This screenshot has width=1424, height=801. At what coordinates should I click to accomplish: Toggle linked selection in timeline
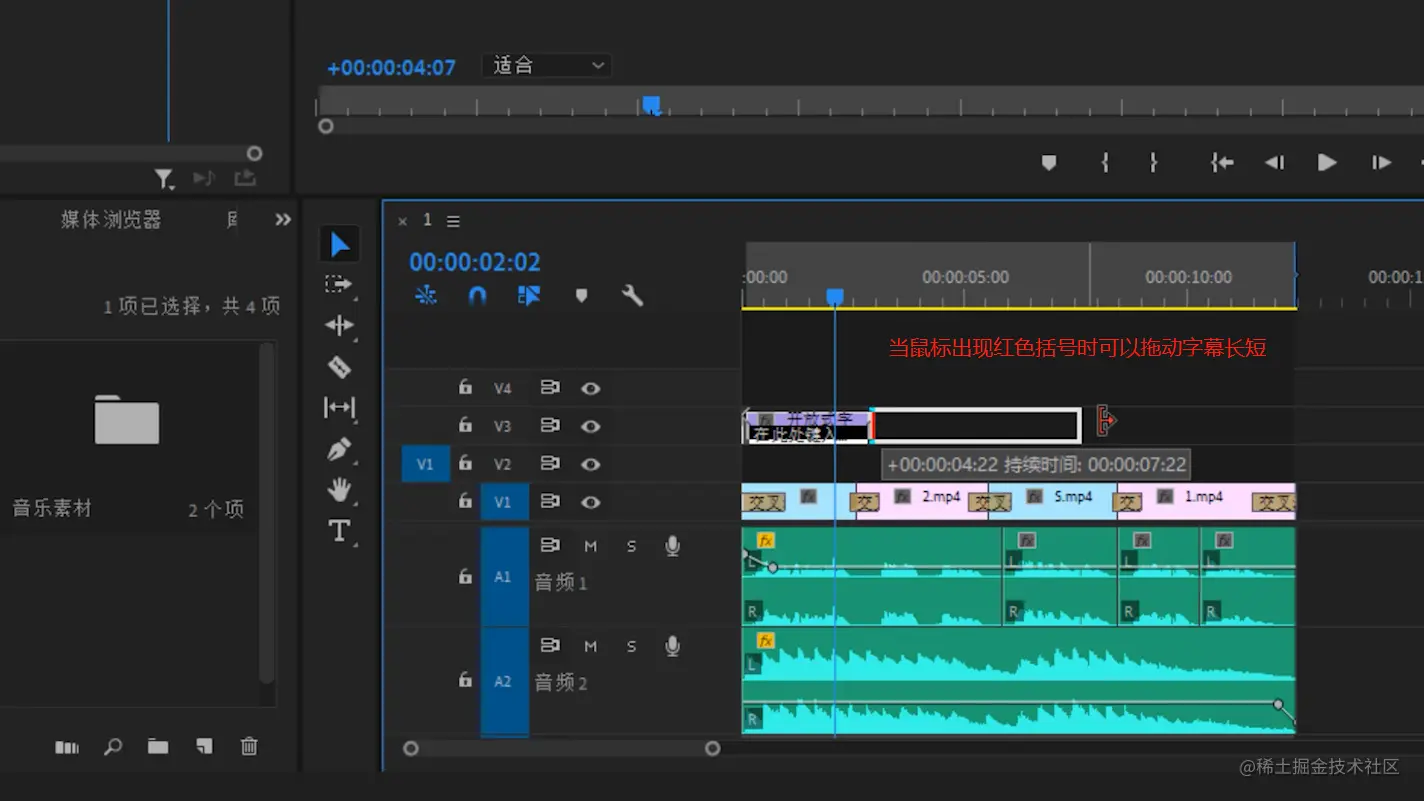point(529,295)
